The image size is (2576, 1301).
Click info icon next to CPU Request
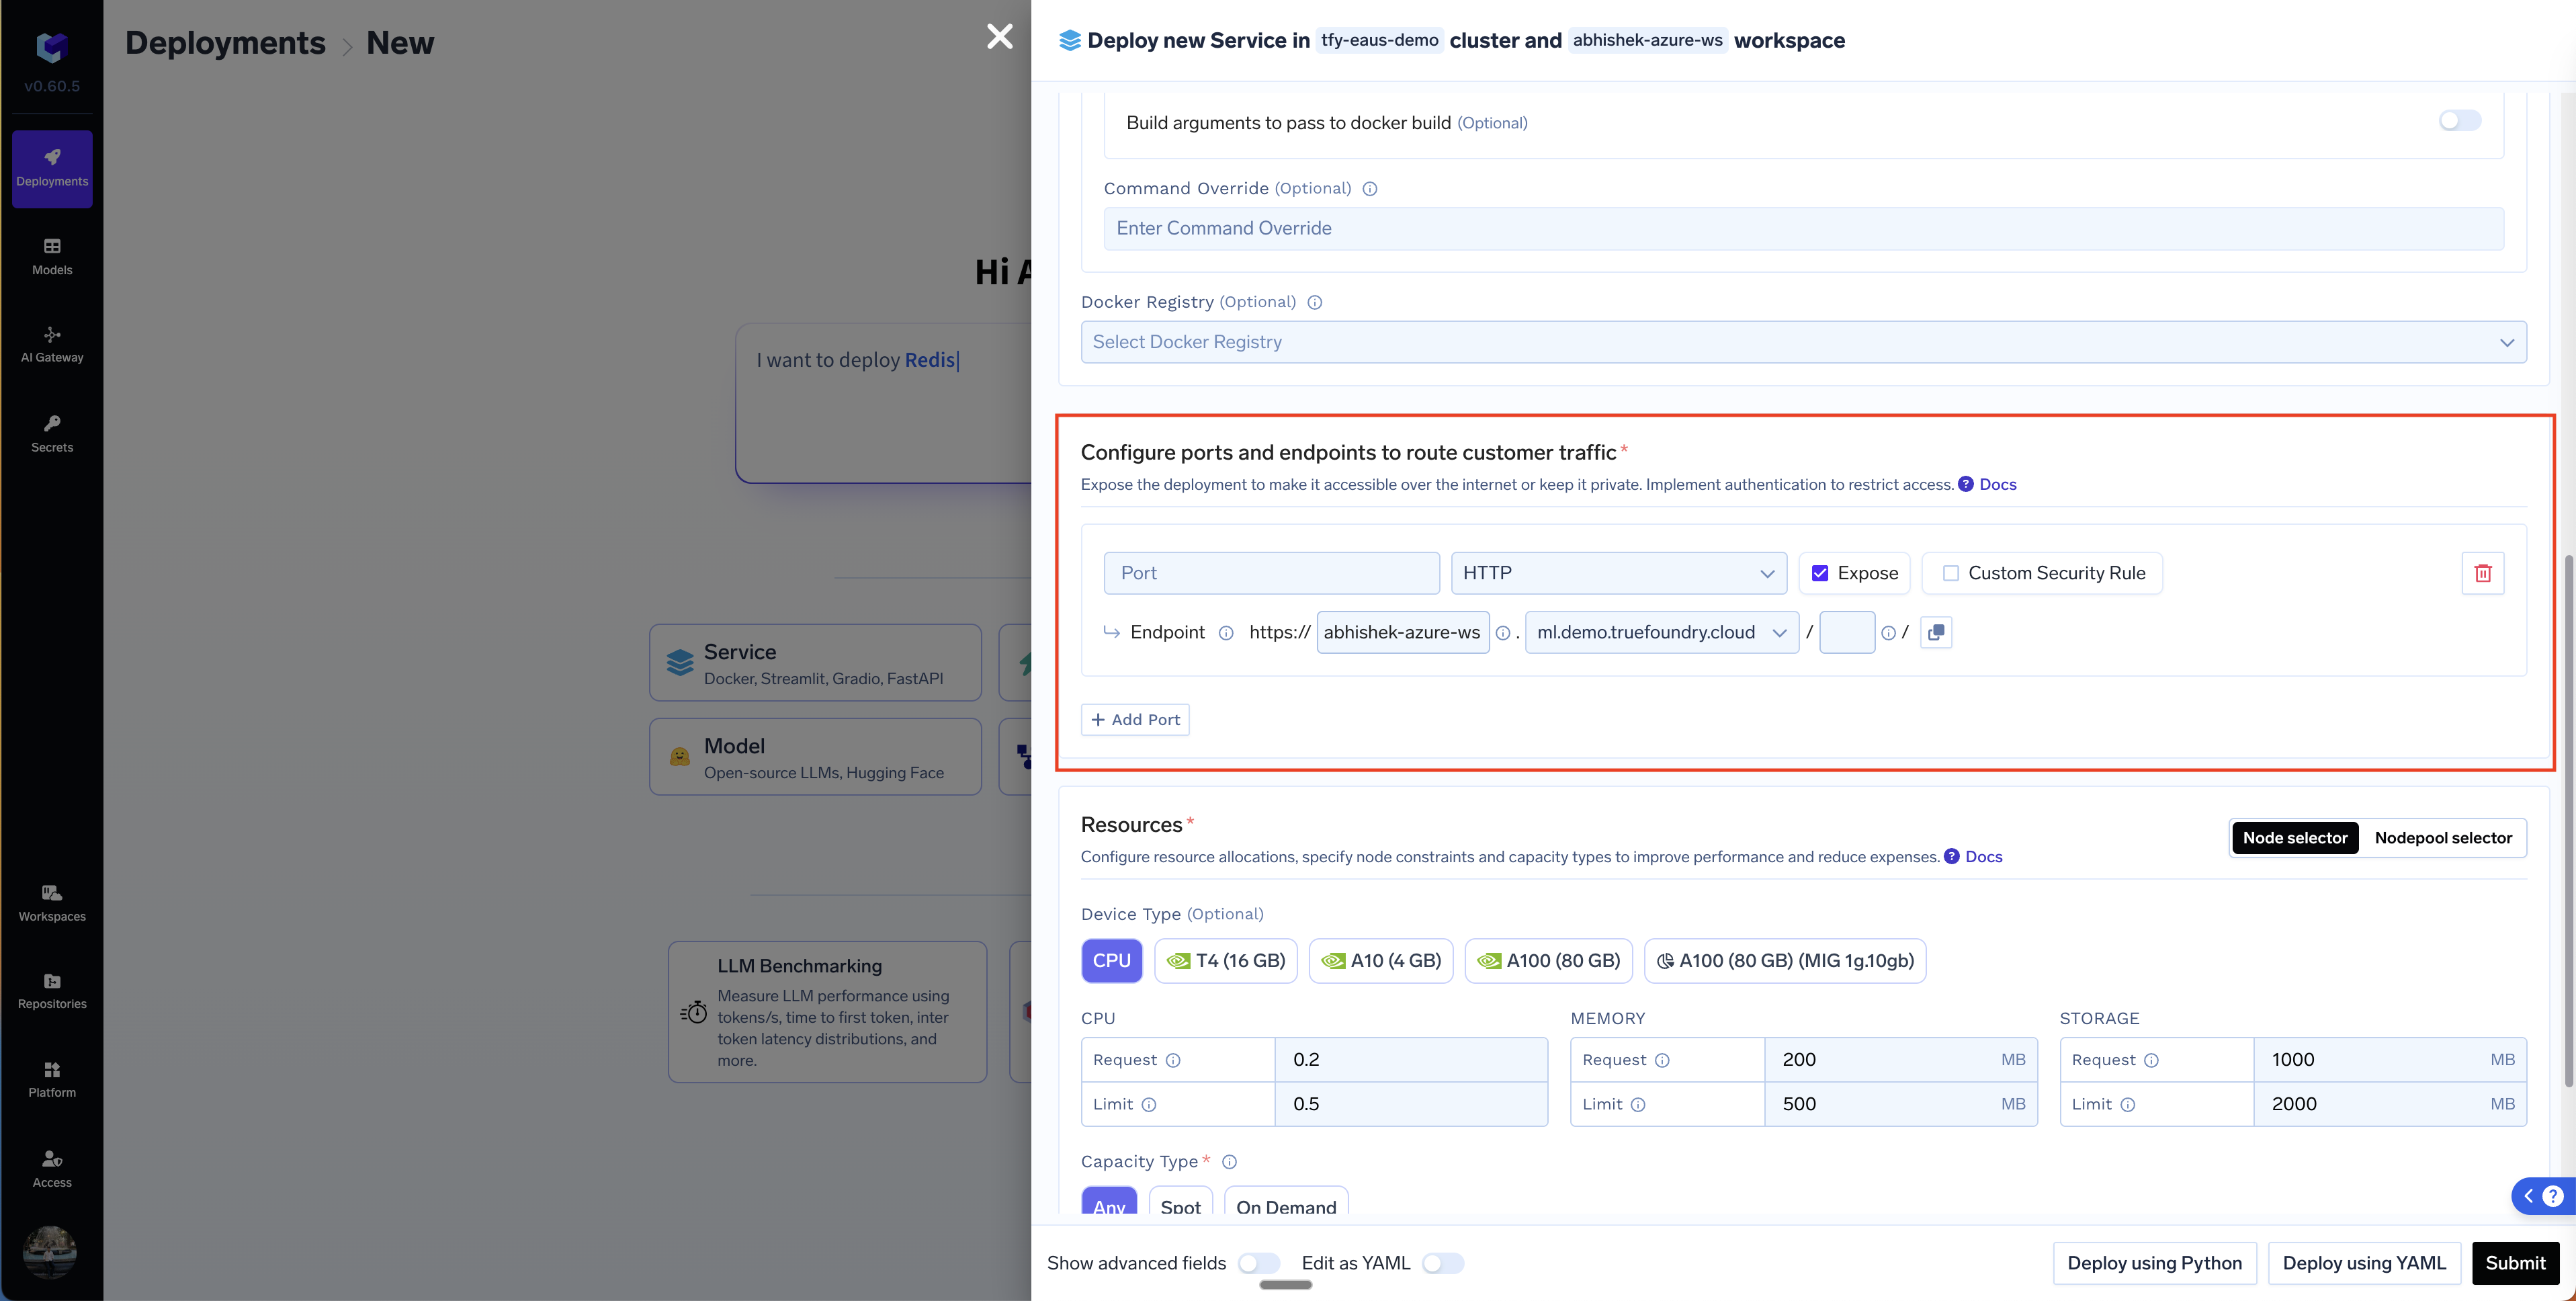pyautogui.click(x=1173, y=1060)
